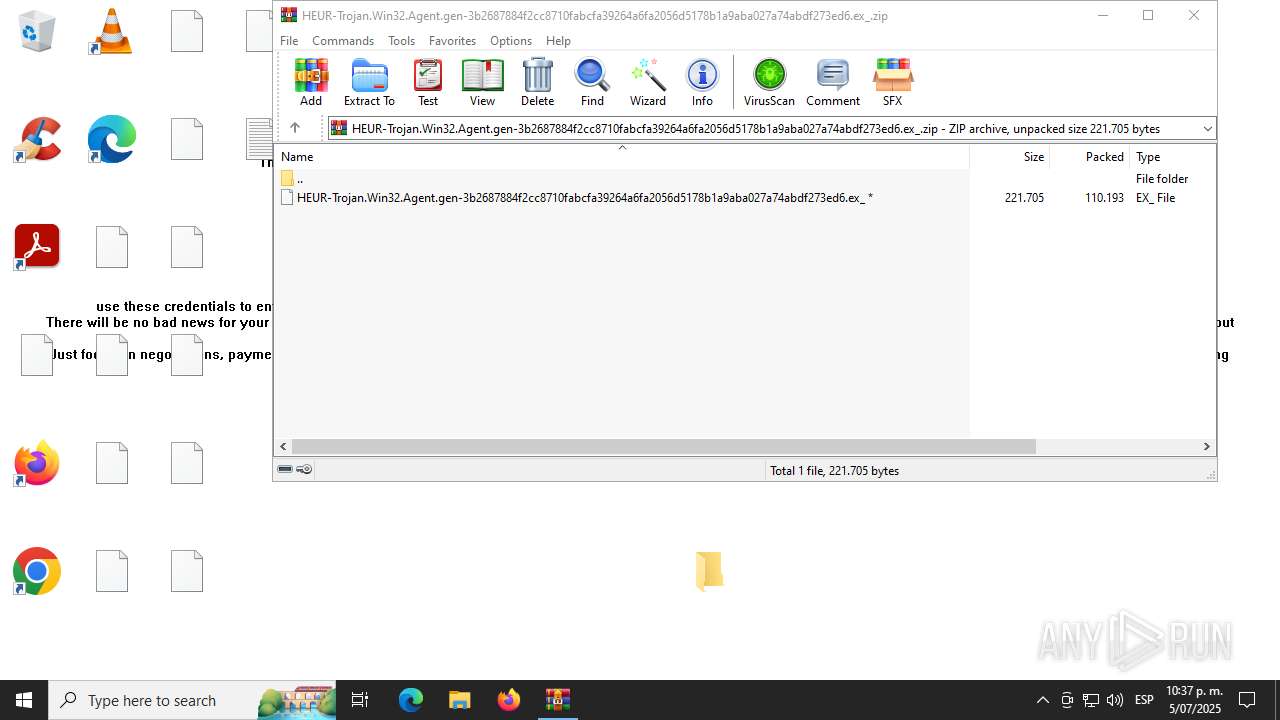Image resolution: width=1280 pixels, height=720 pixels.
Task: Open the Help menu
Action: point(558,41)
